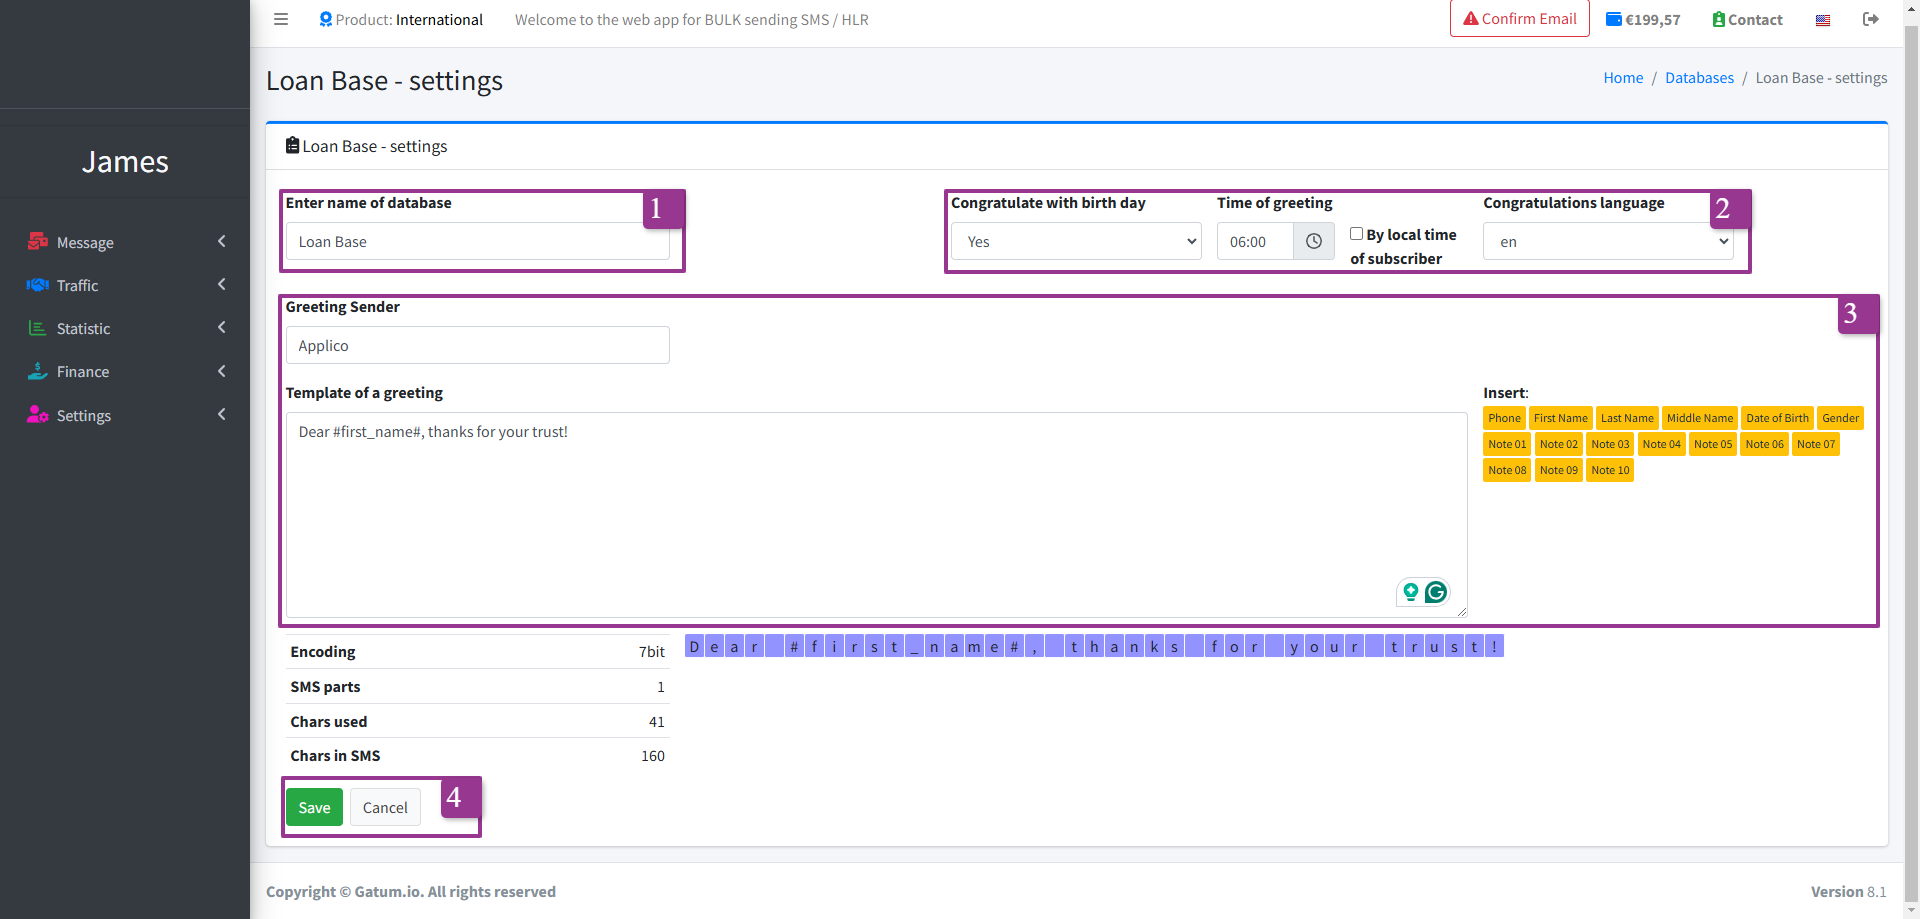Save the Loan Base settings
Image resolution: width=1920 pixels, height=919 pixels.
(314, 807)
